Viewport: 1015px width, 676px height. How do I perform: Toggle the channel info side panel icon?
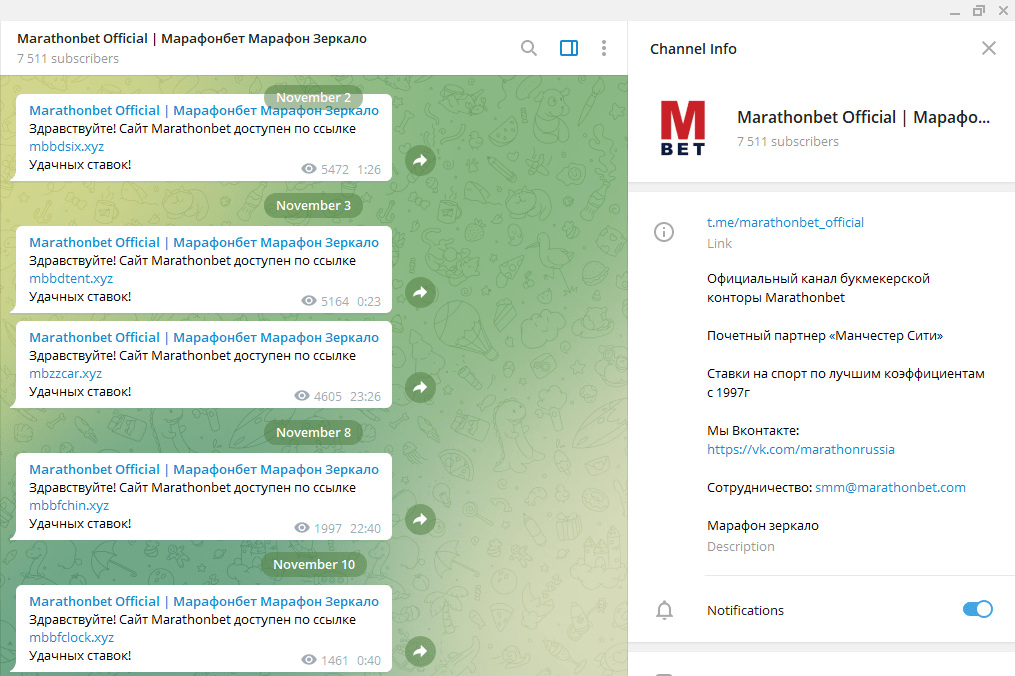pyautogui.click(x=569, y=48)
